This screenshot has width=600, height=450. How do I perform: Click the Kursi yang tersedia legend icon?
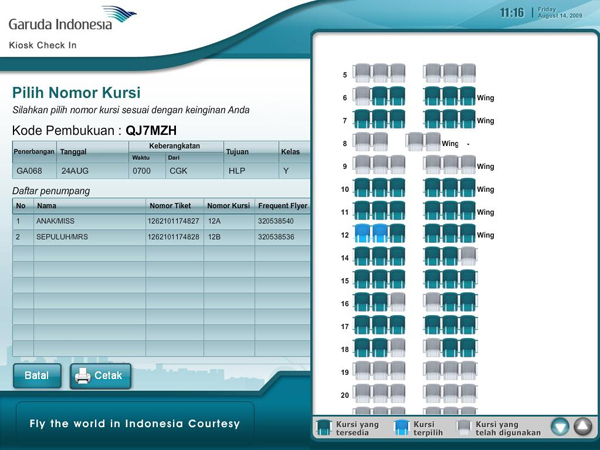[x=324, y=428]
